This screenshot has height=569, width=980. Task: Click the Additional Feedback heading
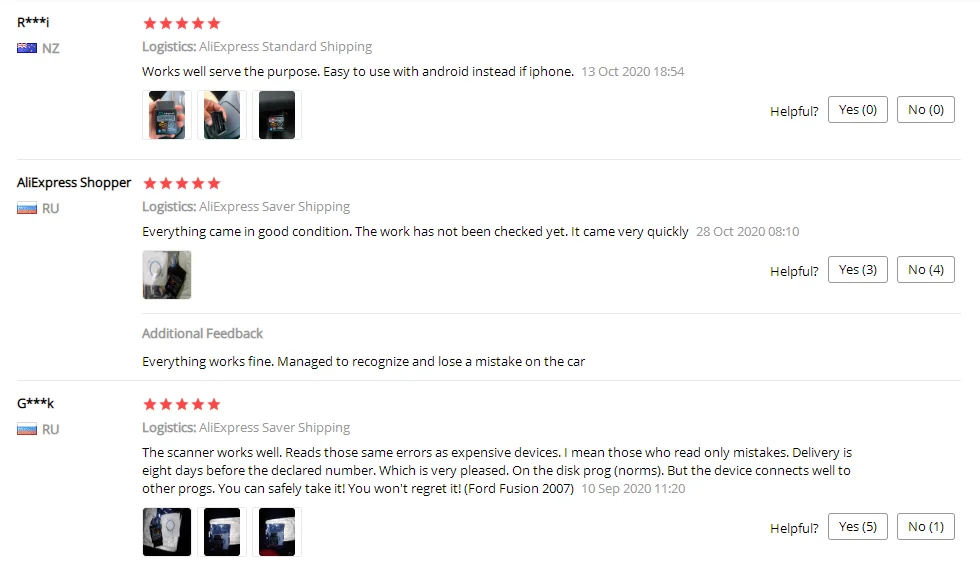[x=202, y=333]
